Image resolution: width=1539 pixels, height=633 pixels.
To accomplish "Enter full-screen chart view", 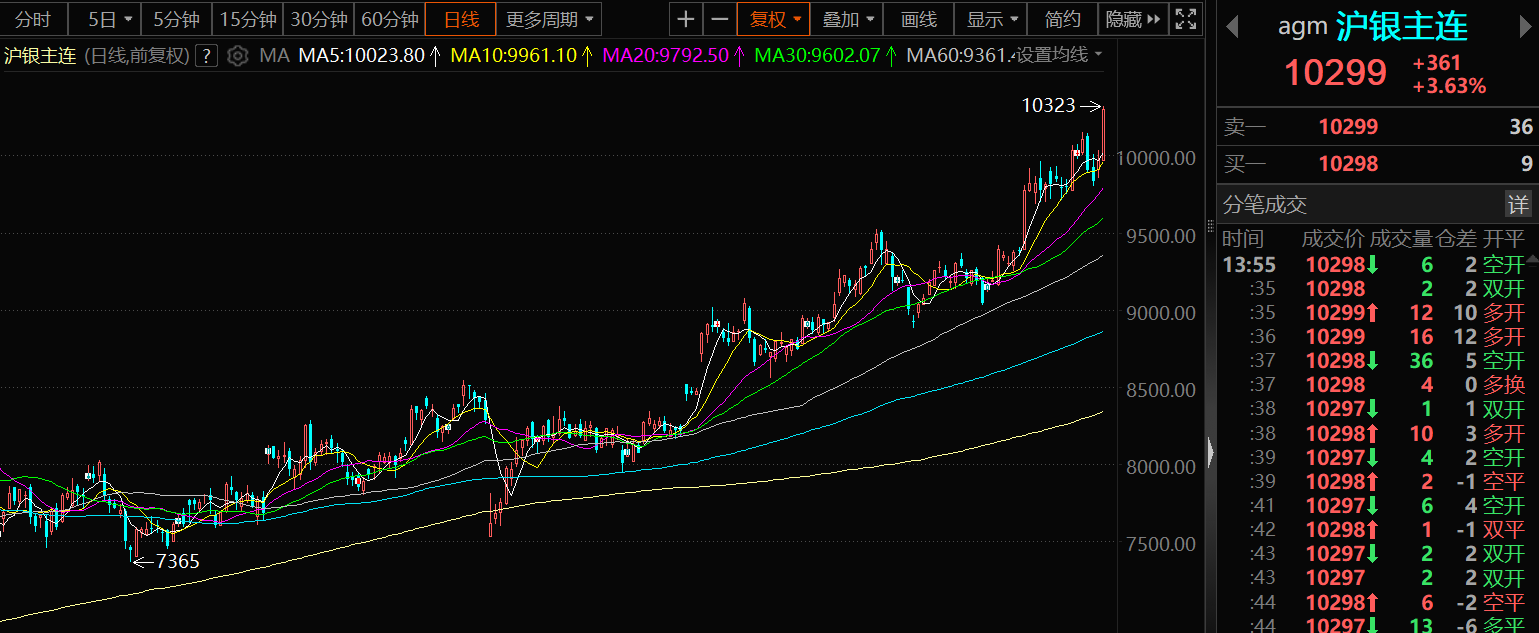I will (x=1186, y=19).
